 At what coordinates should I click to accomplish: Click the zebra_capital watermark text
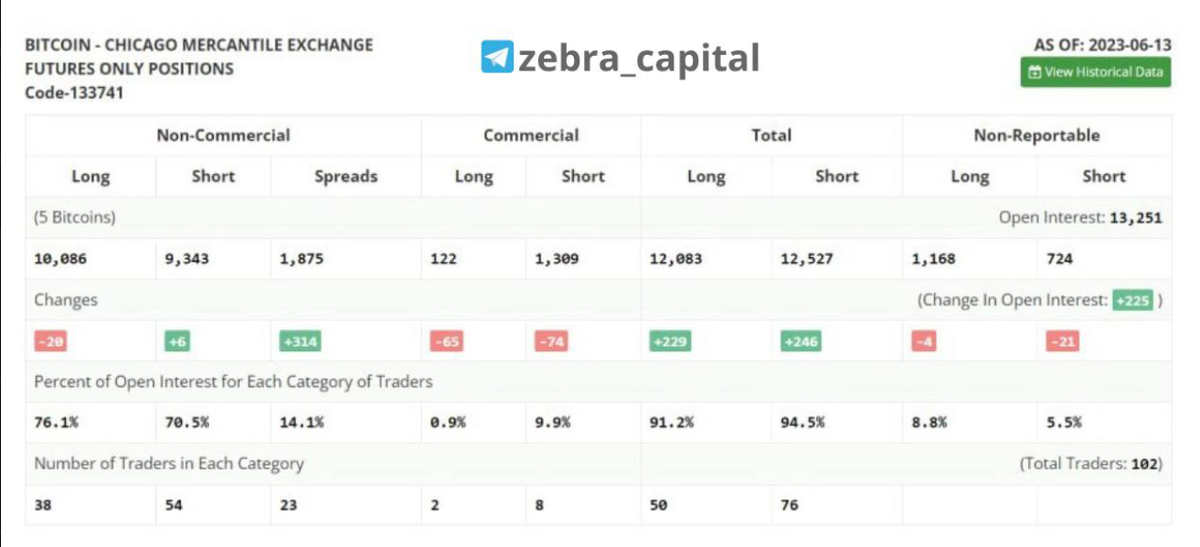click(x=638, y=58)
